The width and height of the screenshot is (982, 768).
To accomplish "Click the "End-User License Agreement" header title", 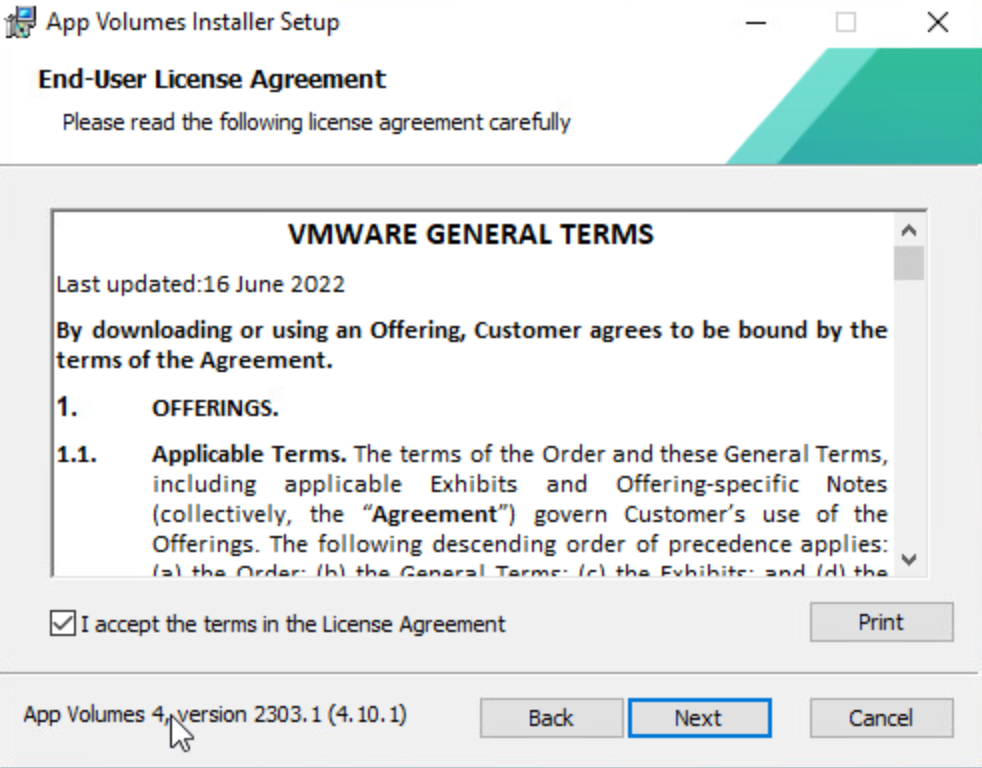I will coord(212,79).
